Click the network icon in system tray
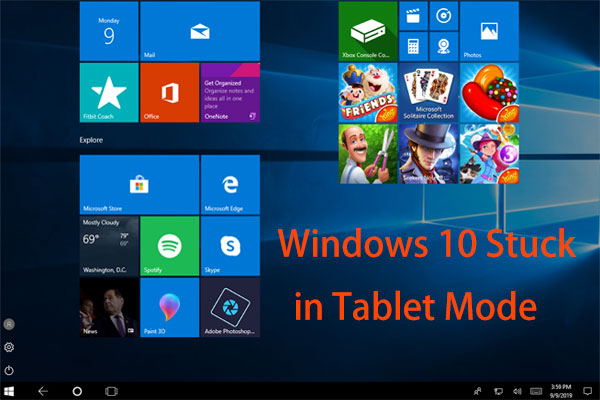 (498, 391)
